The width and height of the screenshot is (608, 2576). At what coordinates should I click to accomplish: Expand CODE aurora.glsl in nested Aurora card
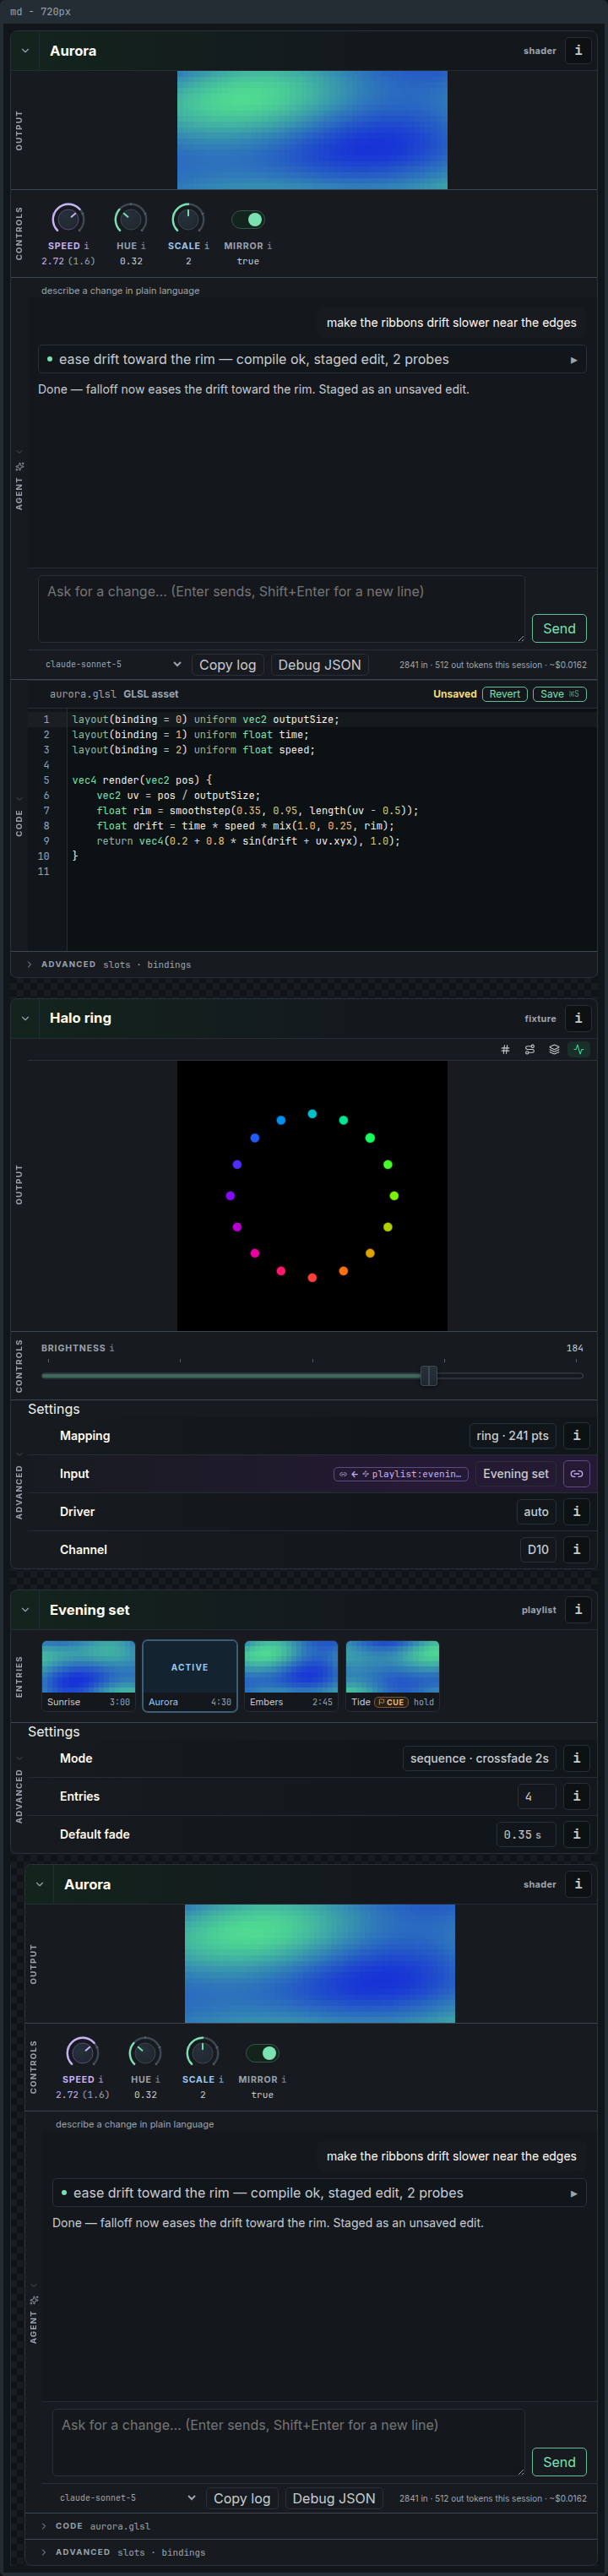pyautogui.click(x=311, y=2526)
